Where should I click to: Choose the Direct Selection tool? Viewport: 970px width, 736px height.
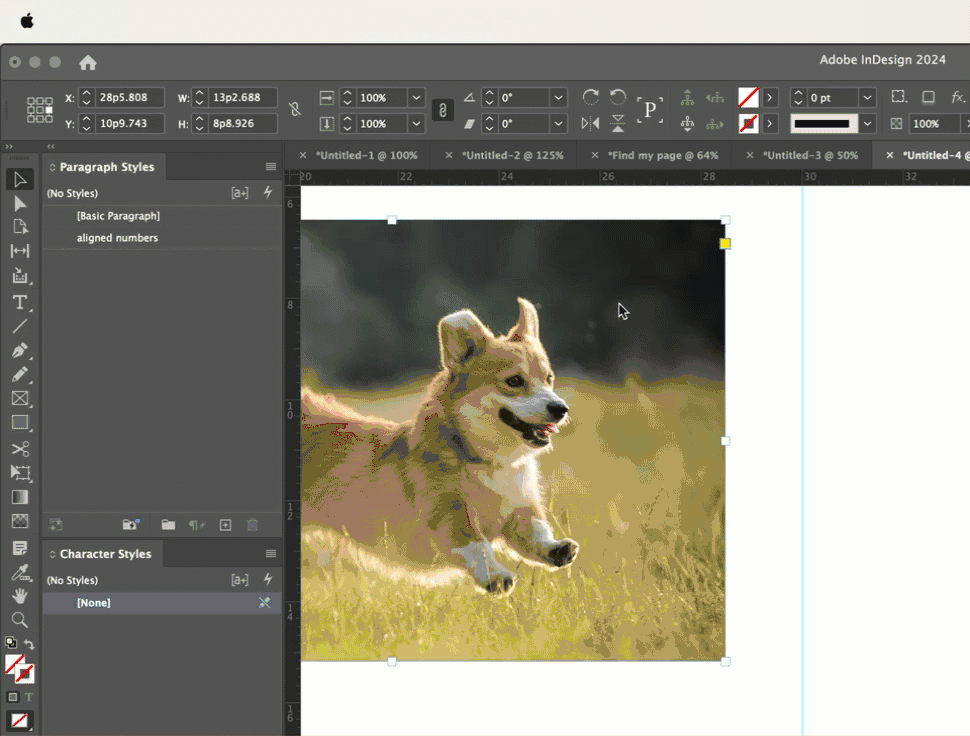20,203
